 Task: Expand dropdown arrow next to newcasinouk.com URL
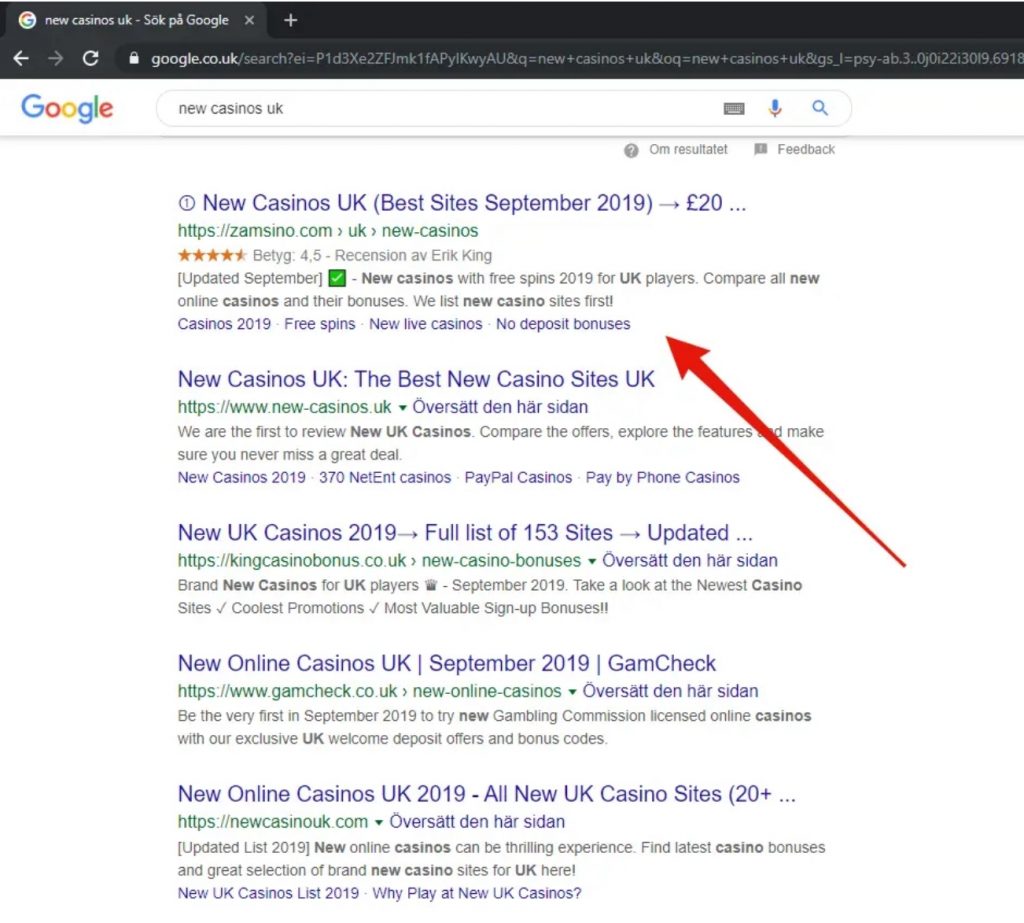pyautogui.click(x=379, y=823)
